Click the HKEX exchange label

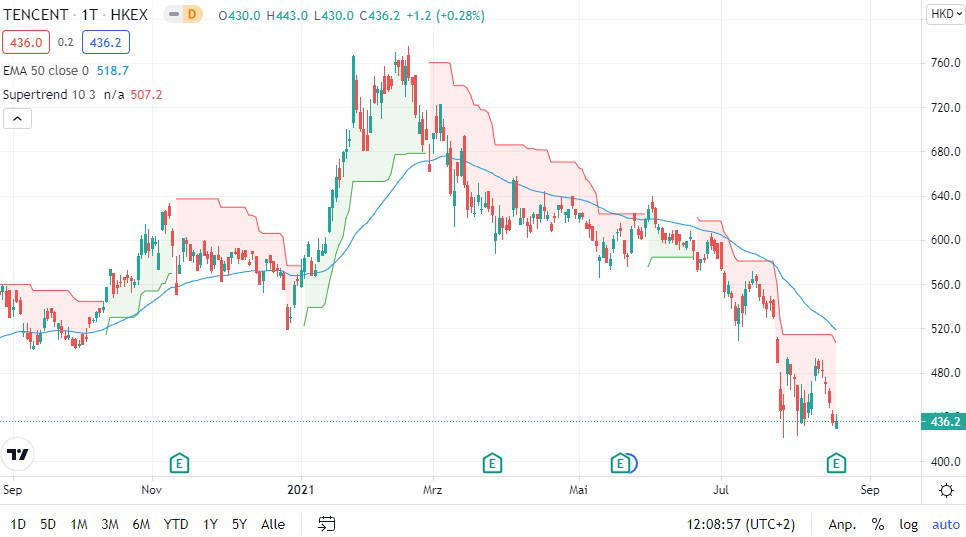[129, 15]
